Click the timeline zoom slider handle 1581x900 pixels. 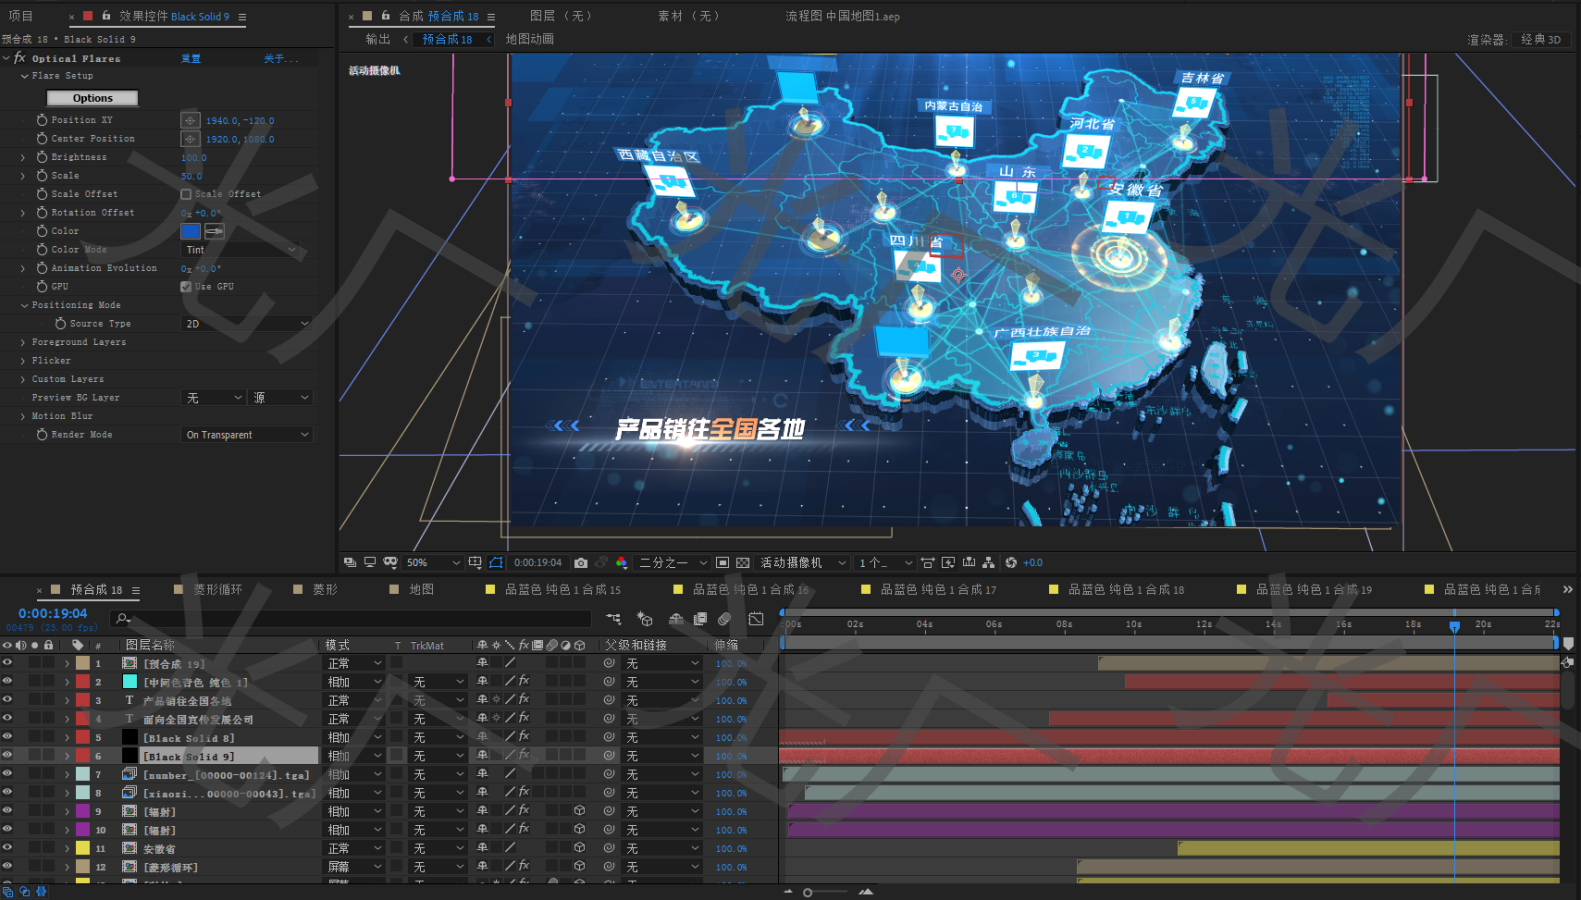click(807, 892)
